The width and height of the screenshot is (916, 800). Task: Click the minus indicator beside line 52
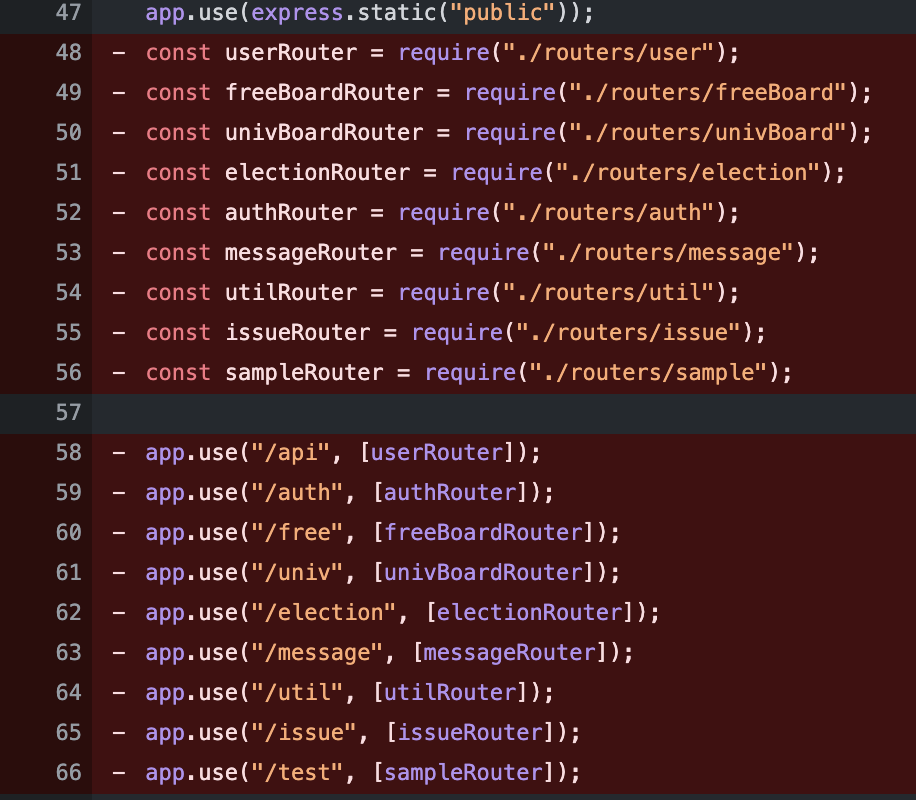coord(119,212)
